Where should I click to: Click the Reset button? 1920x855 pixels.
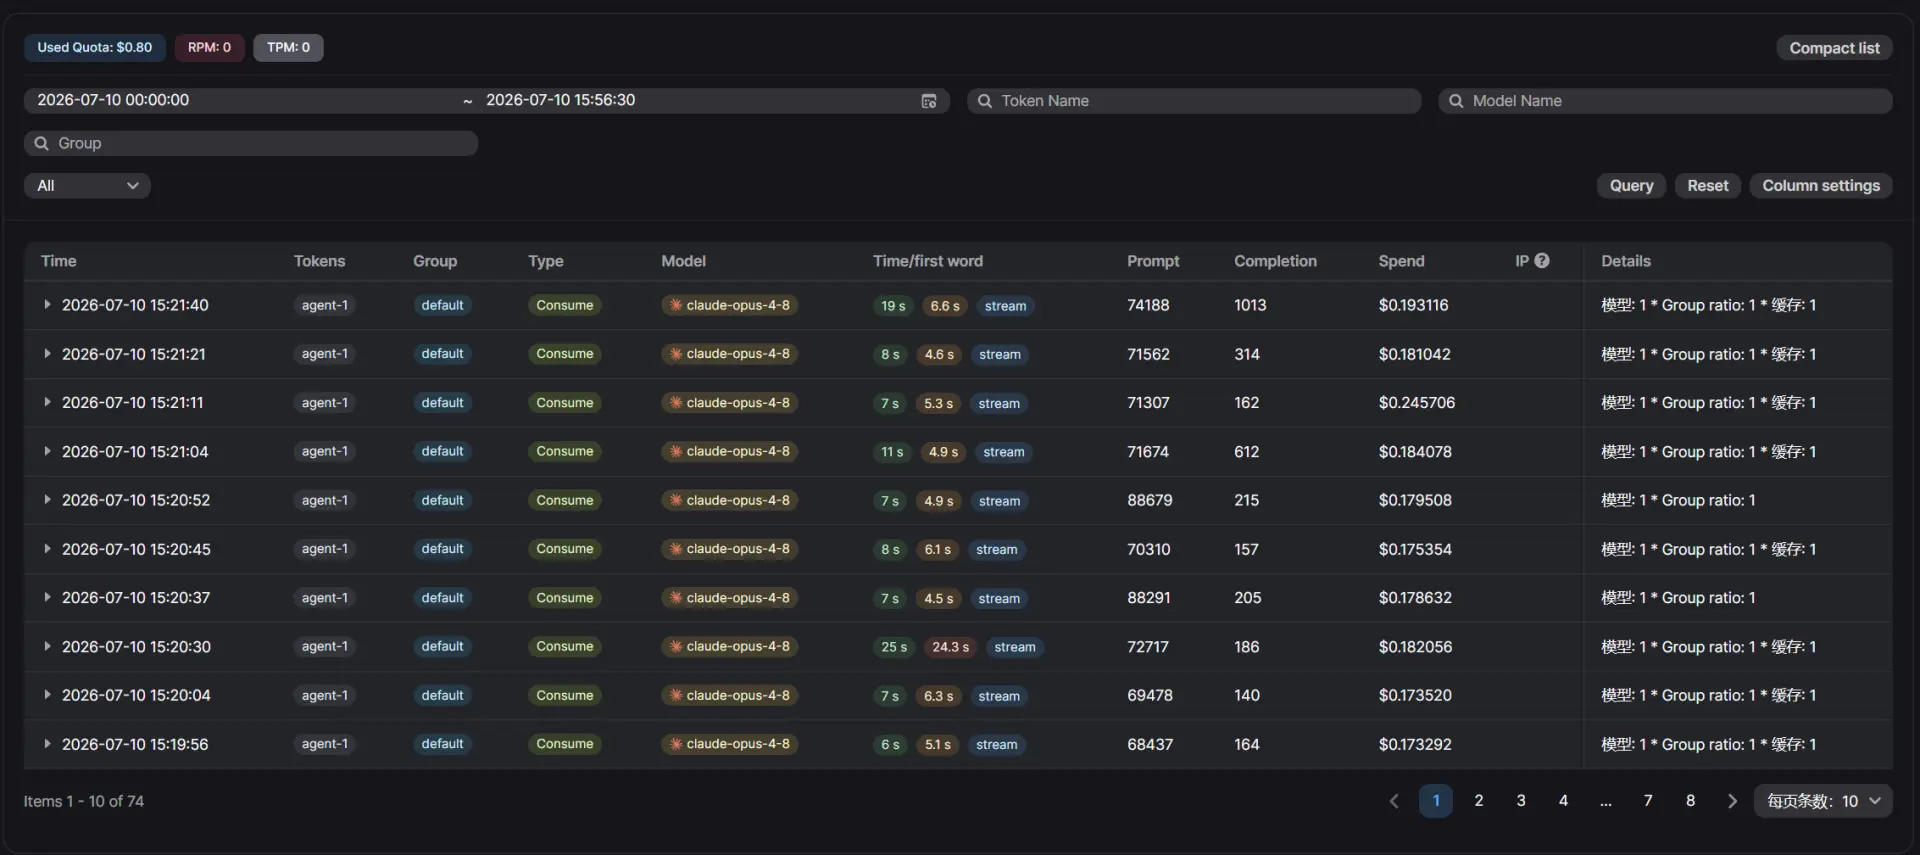click(x=1707, y=186)
